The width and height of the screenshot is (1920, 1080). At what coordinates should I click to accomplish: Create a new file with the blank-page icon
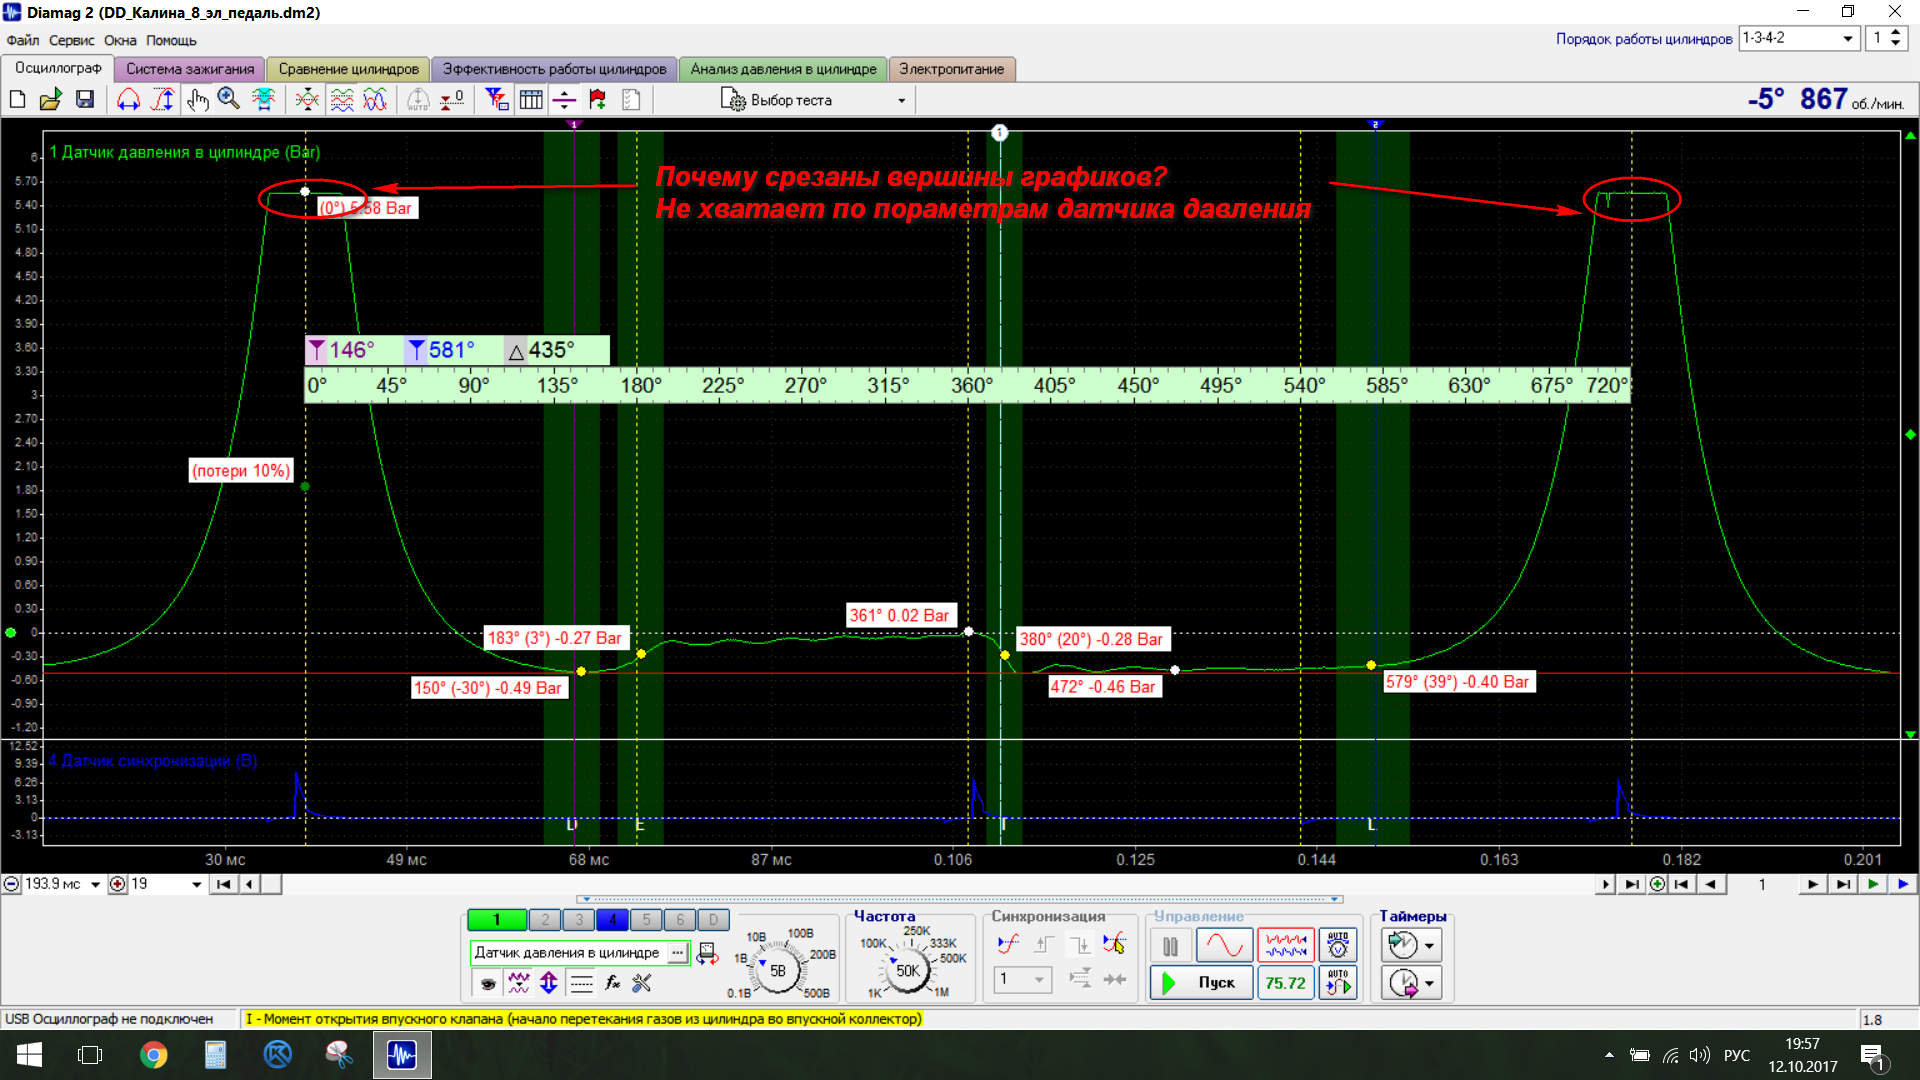coord(17,99)
